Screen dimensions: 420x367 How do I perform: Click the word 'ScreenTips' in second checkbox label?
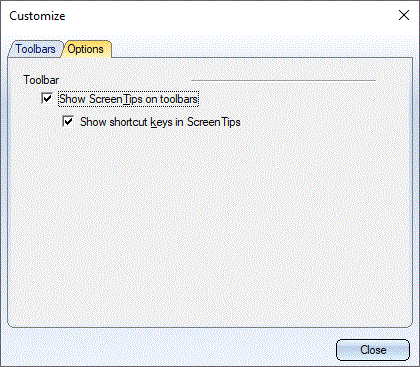[x=214, y=122]
